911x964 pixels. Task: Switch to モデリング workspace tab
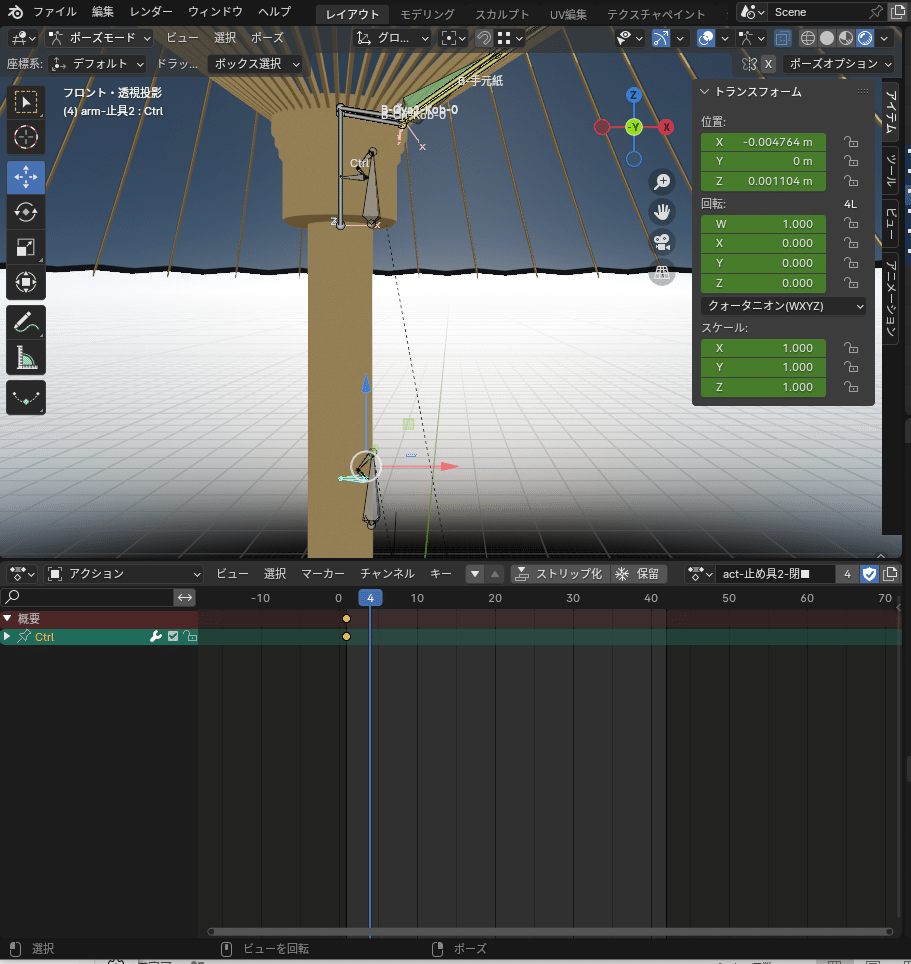pyautogui.click(x=427, y=14)
